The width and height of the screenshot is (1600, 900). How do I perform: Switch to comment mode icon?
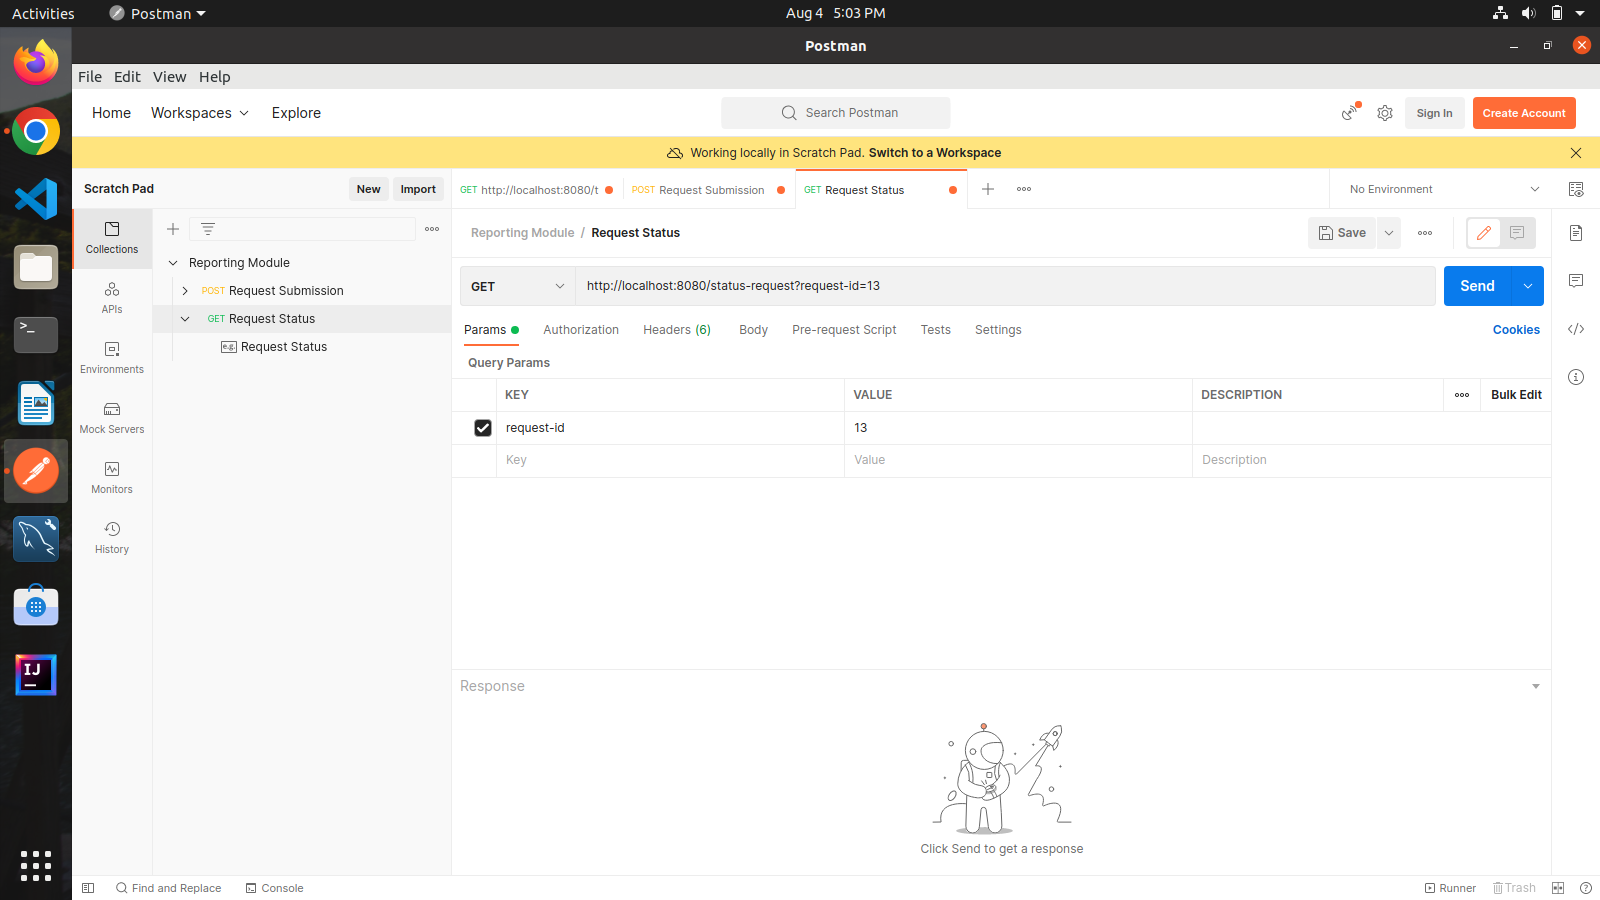pos(1517,233)
